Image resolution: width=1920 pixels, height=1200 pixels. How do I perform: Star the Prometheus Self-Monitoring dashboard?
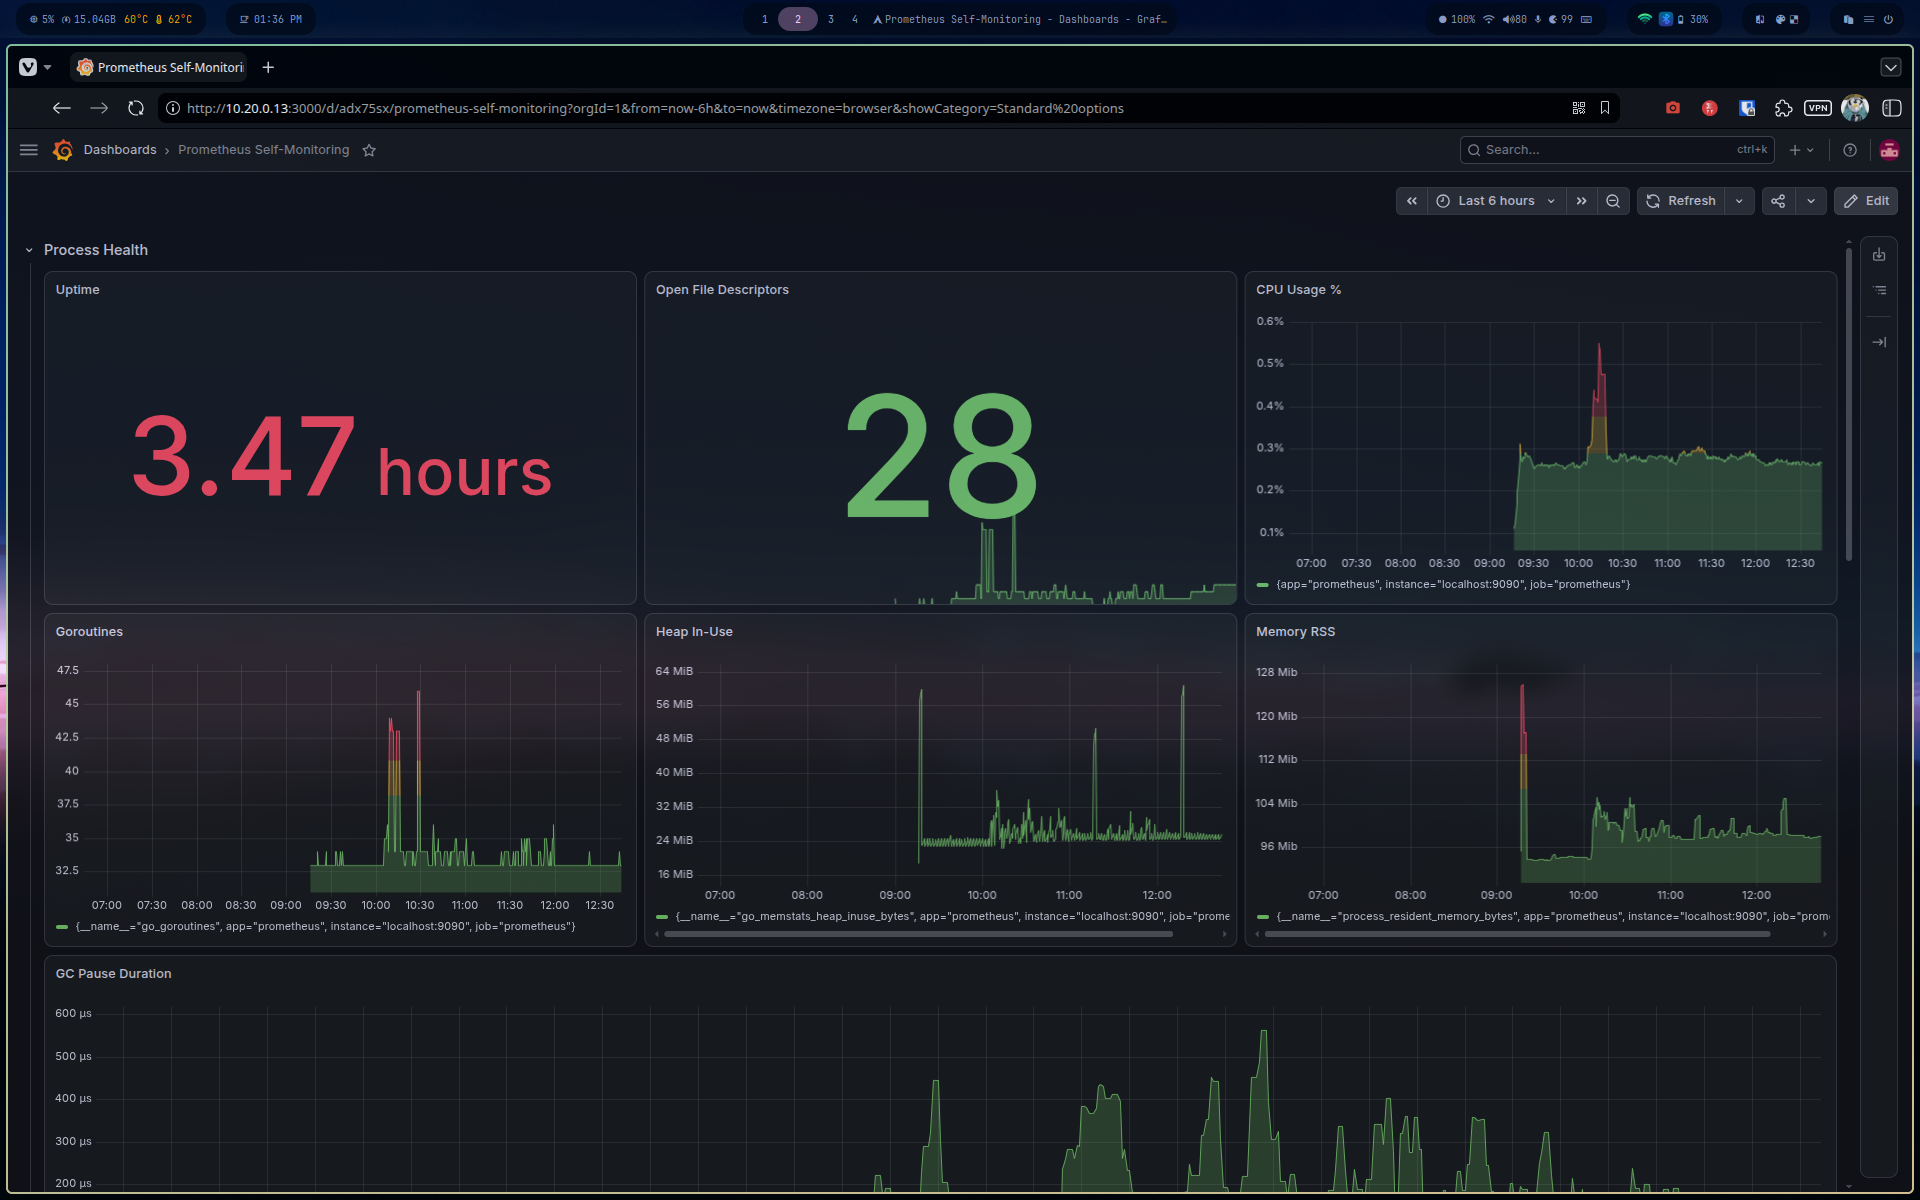pyautogui.click(x=369, y=150)
